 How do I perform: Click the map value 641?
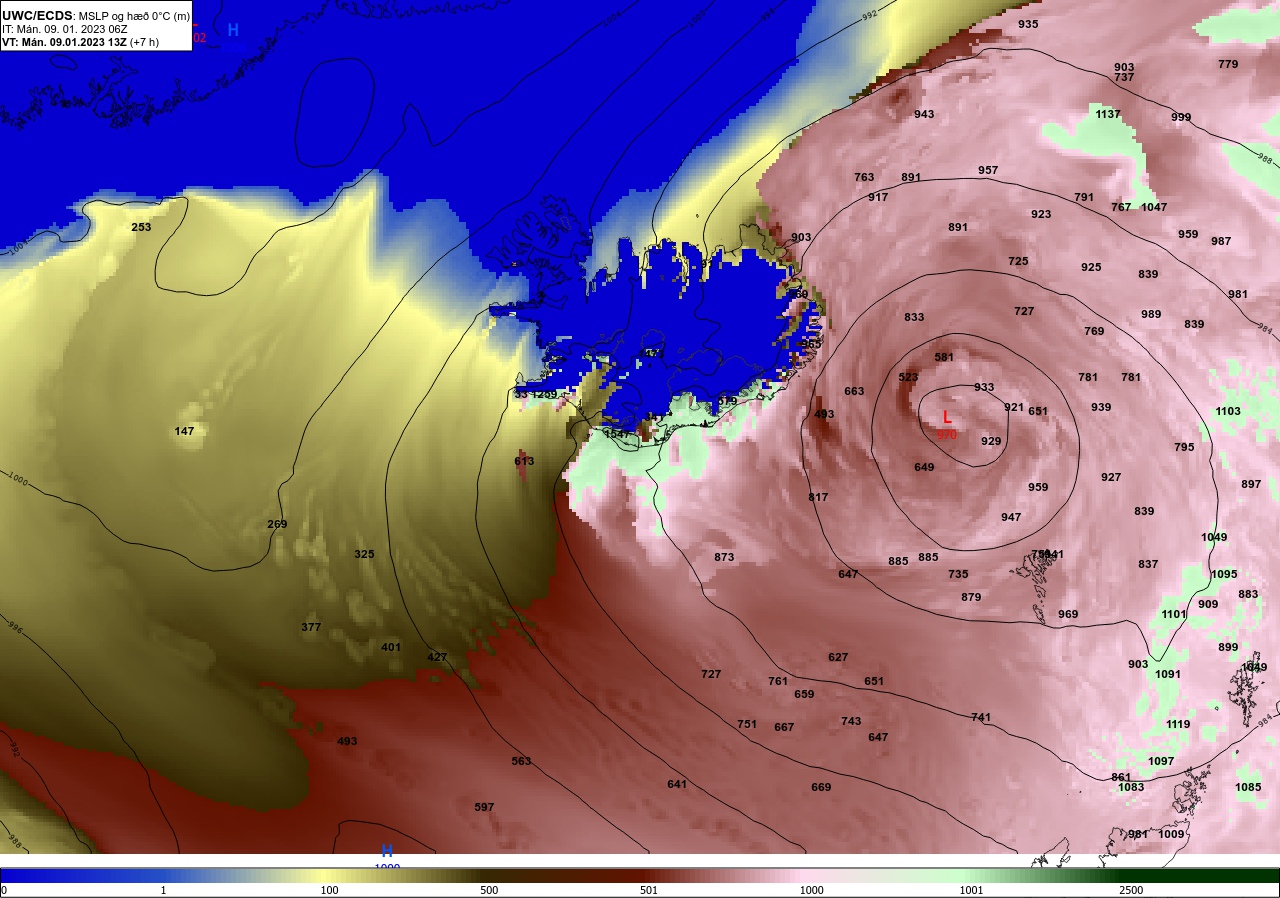tap(677, 784)
